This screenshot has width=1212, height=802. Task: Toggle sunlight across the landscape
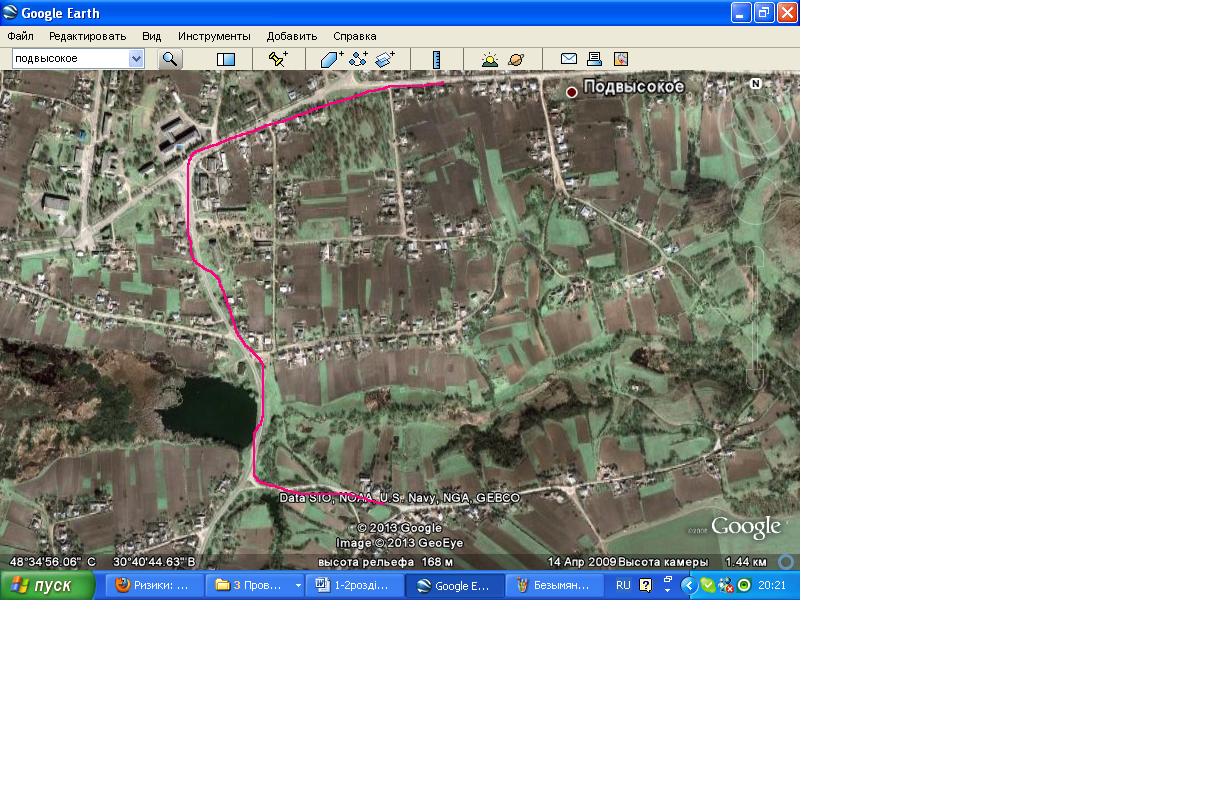(489, 59)
